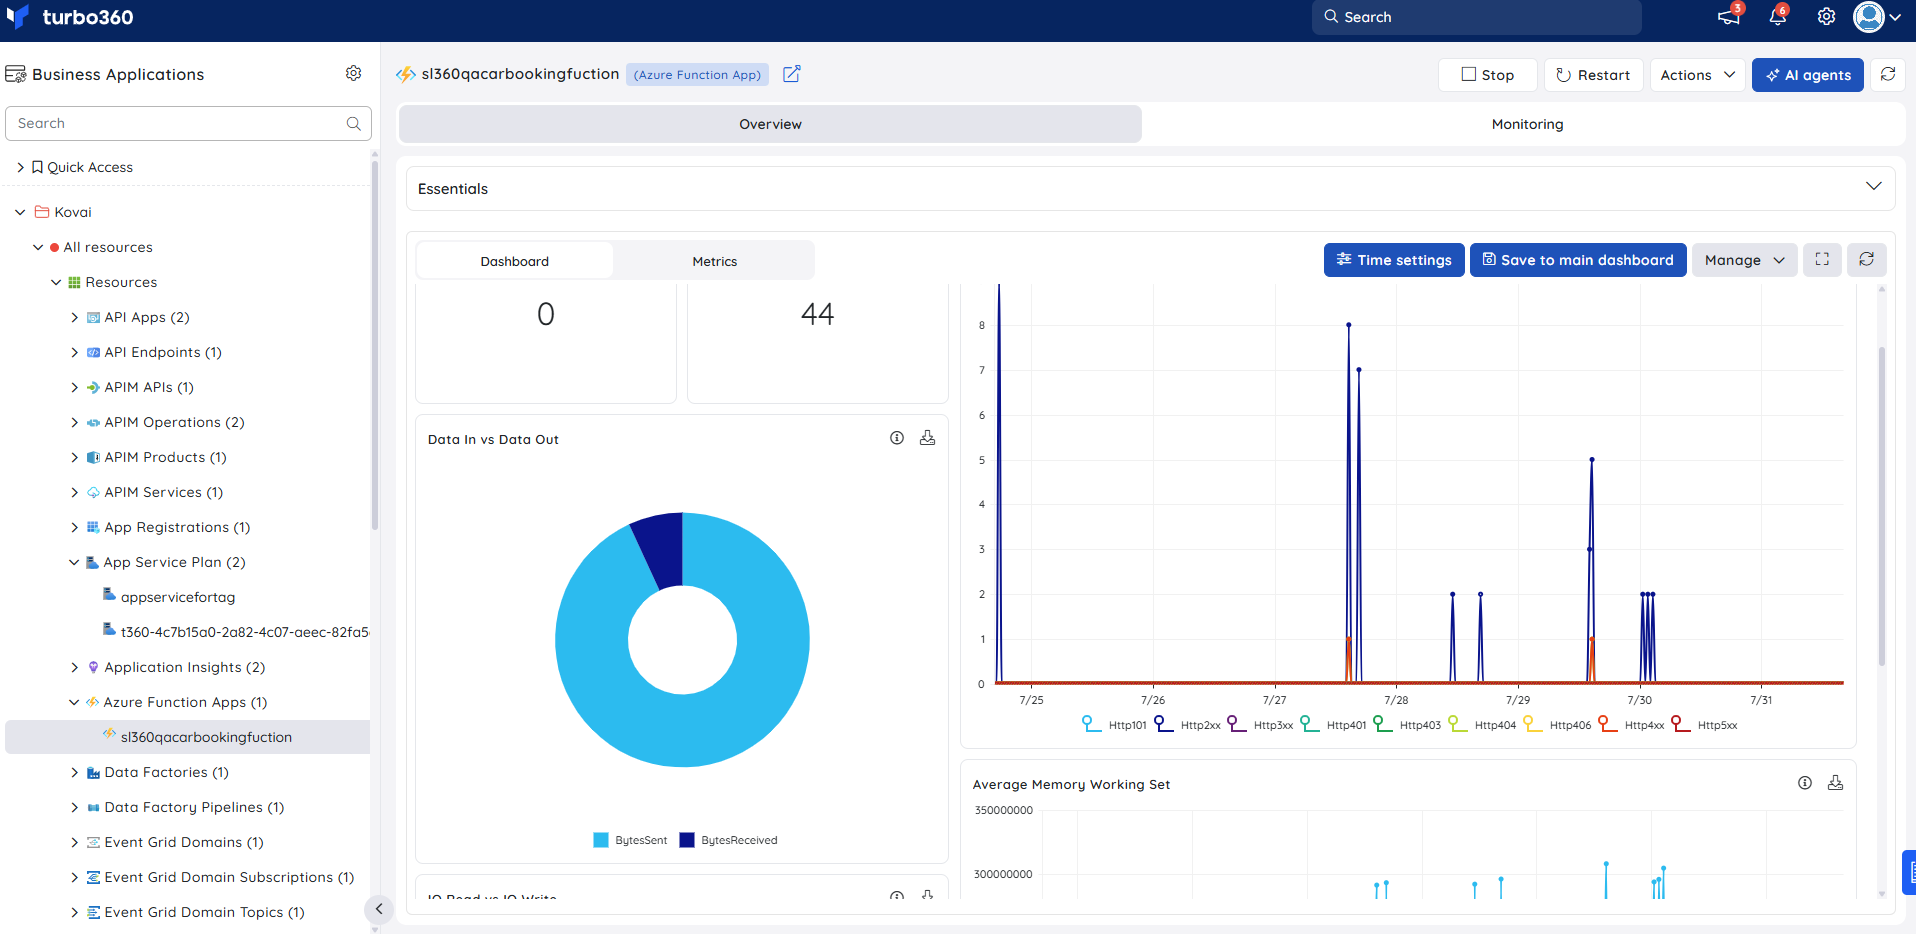This screenshot has width=1916, height=934.
Task: Expand Data Factories (1)
Action: [x=74, y=772]
